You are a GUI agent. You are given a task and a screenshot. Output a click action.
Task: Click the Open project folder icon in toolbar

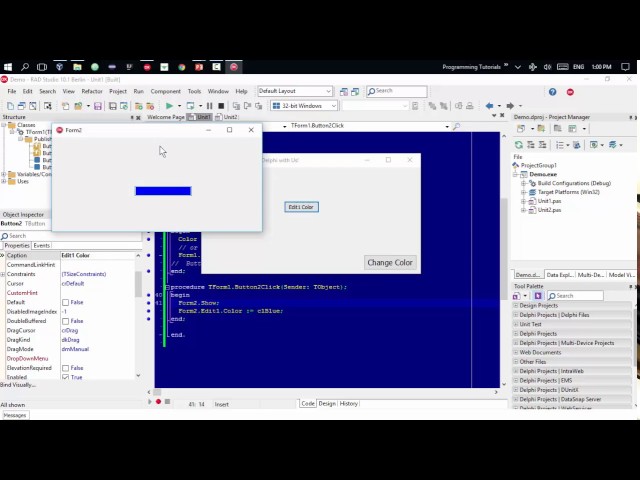pos(78,106)
